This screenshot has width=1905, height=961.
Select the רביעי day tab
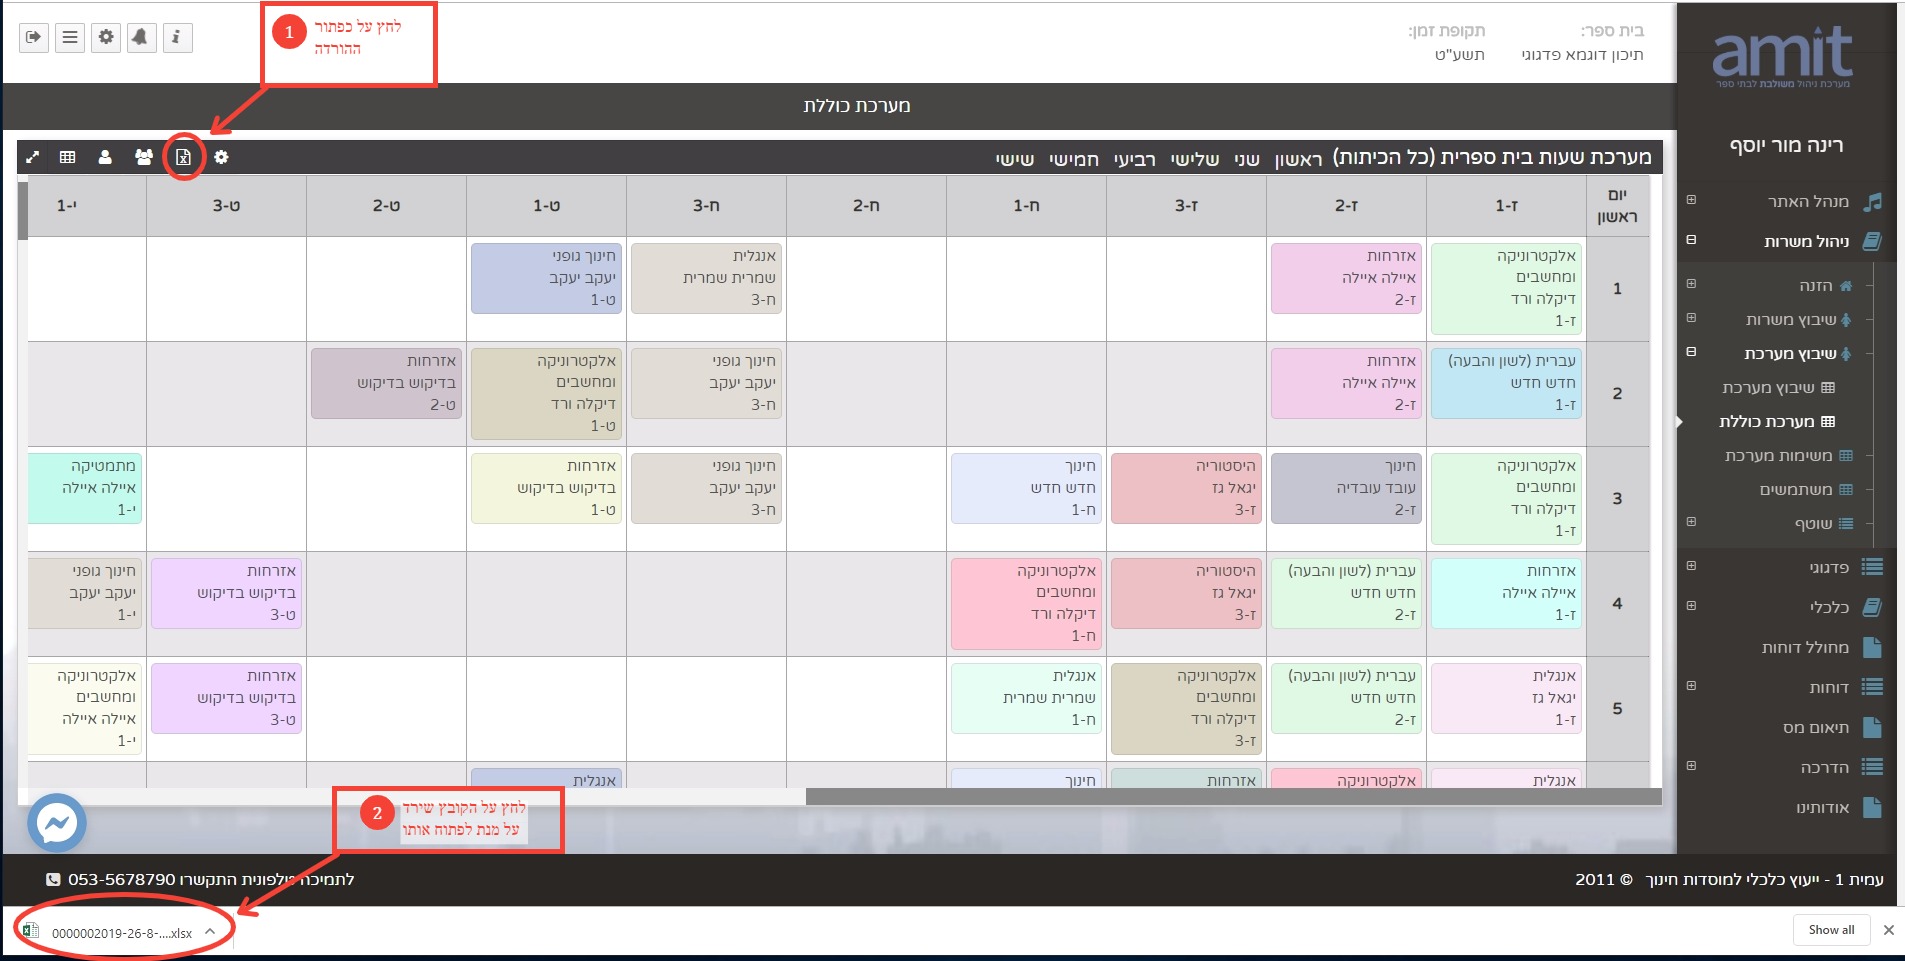1134,159
